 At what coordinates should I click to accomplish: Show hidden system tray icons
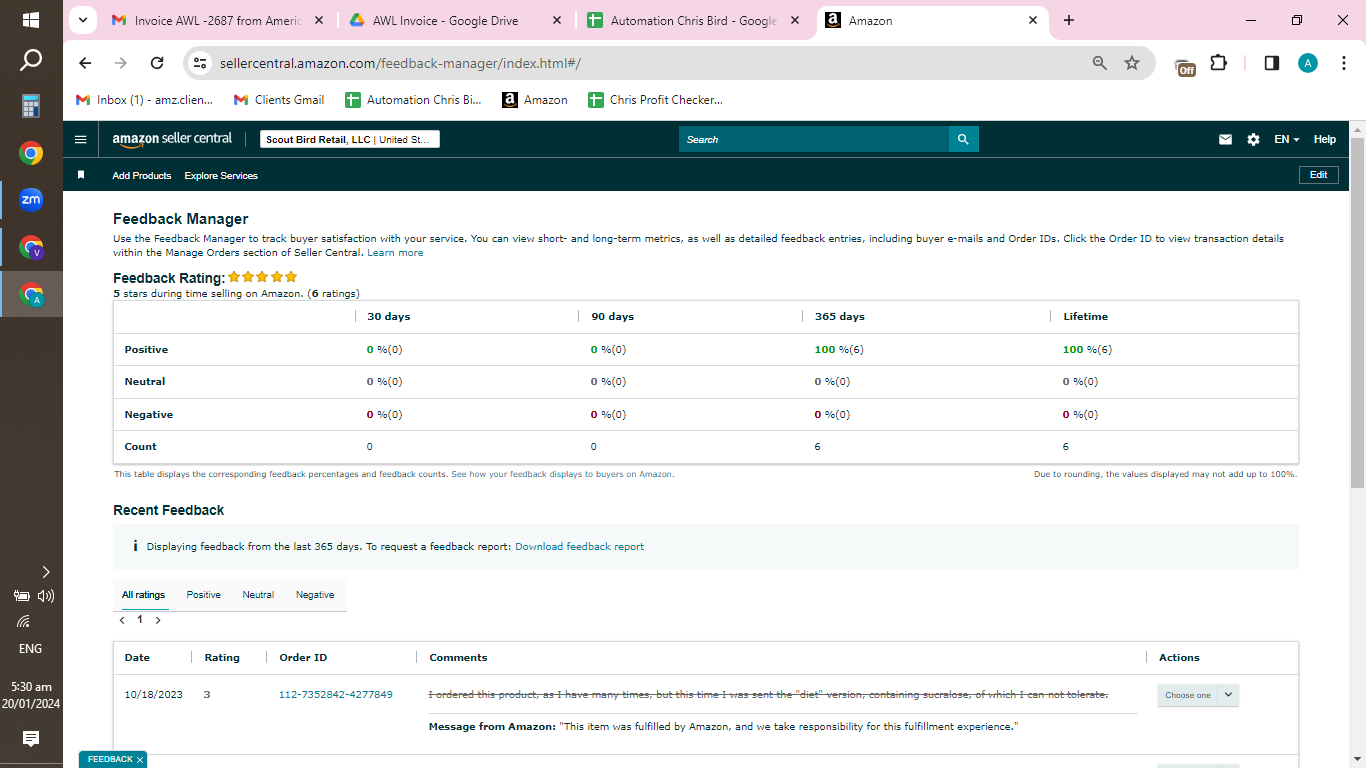coord(45,572)
